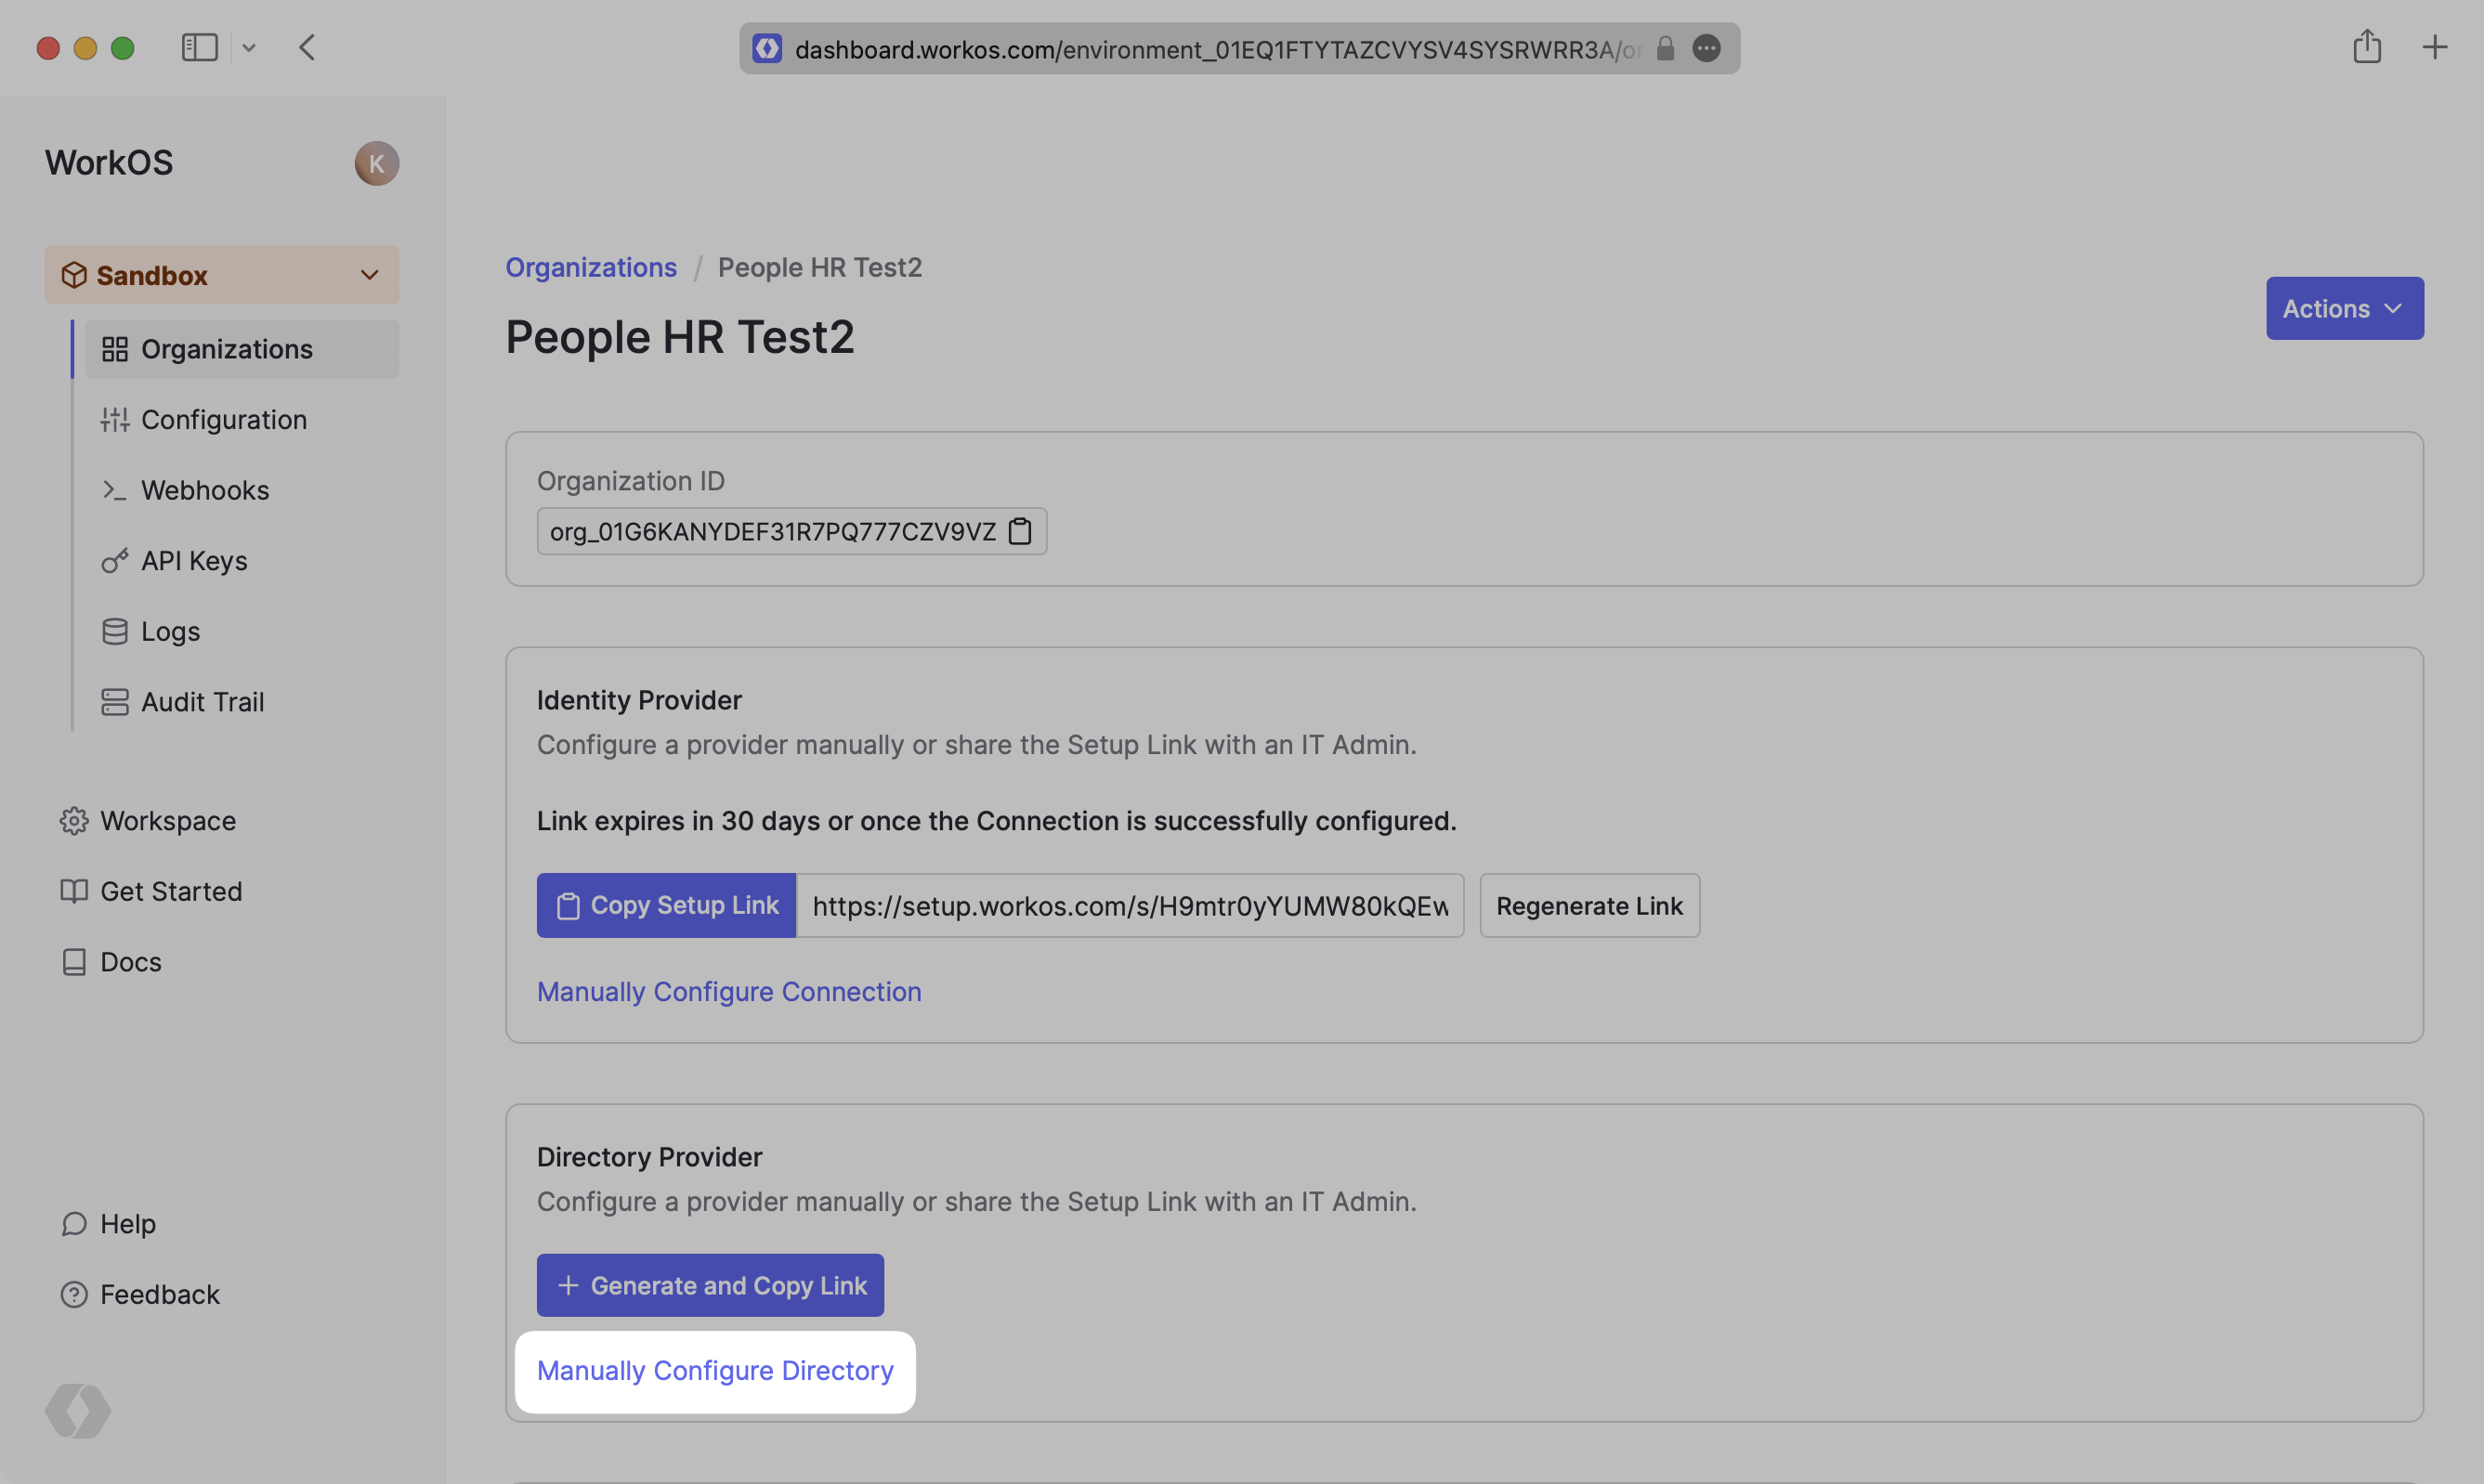Select API Keys in the sidebar
The height and width of the screenshot is (1484, 2484).
point(194,561)
